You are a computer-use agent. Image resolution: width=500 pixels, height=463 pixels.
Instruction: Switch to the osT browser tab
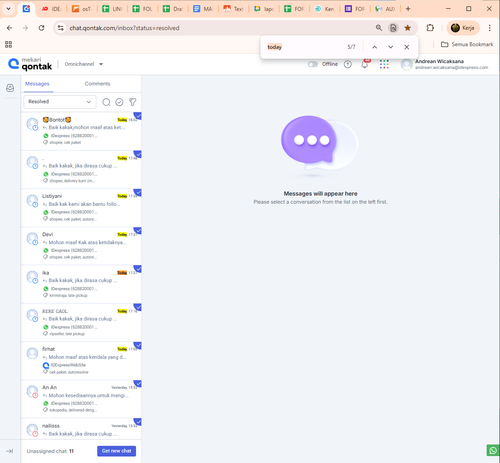[82, 9]
